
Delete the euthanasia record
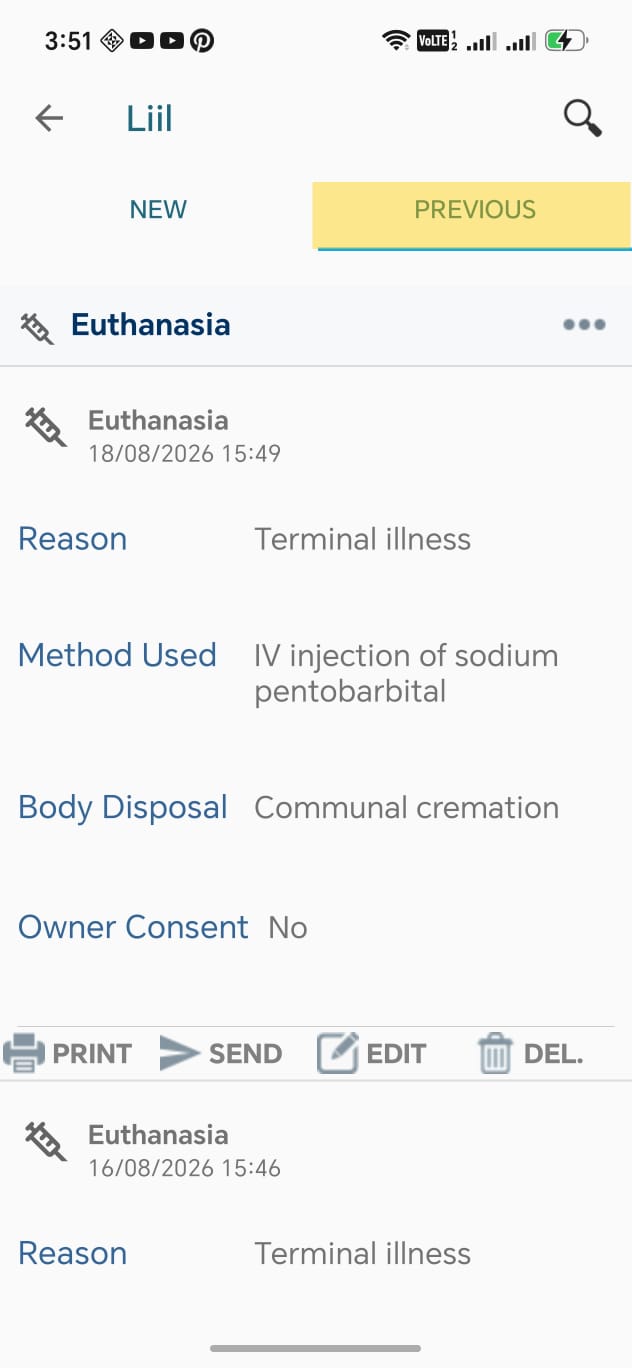click(530, 1053)
